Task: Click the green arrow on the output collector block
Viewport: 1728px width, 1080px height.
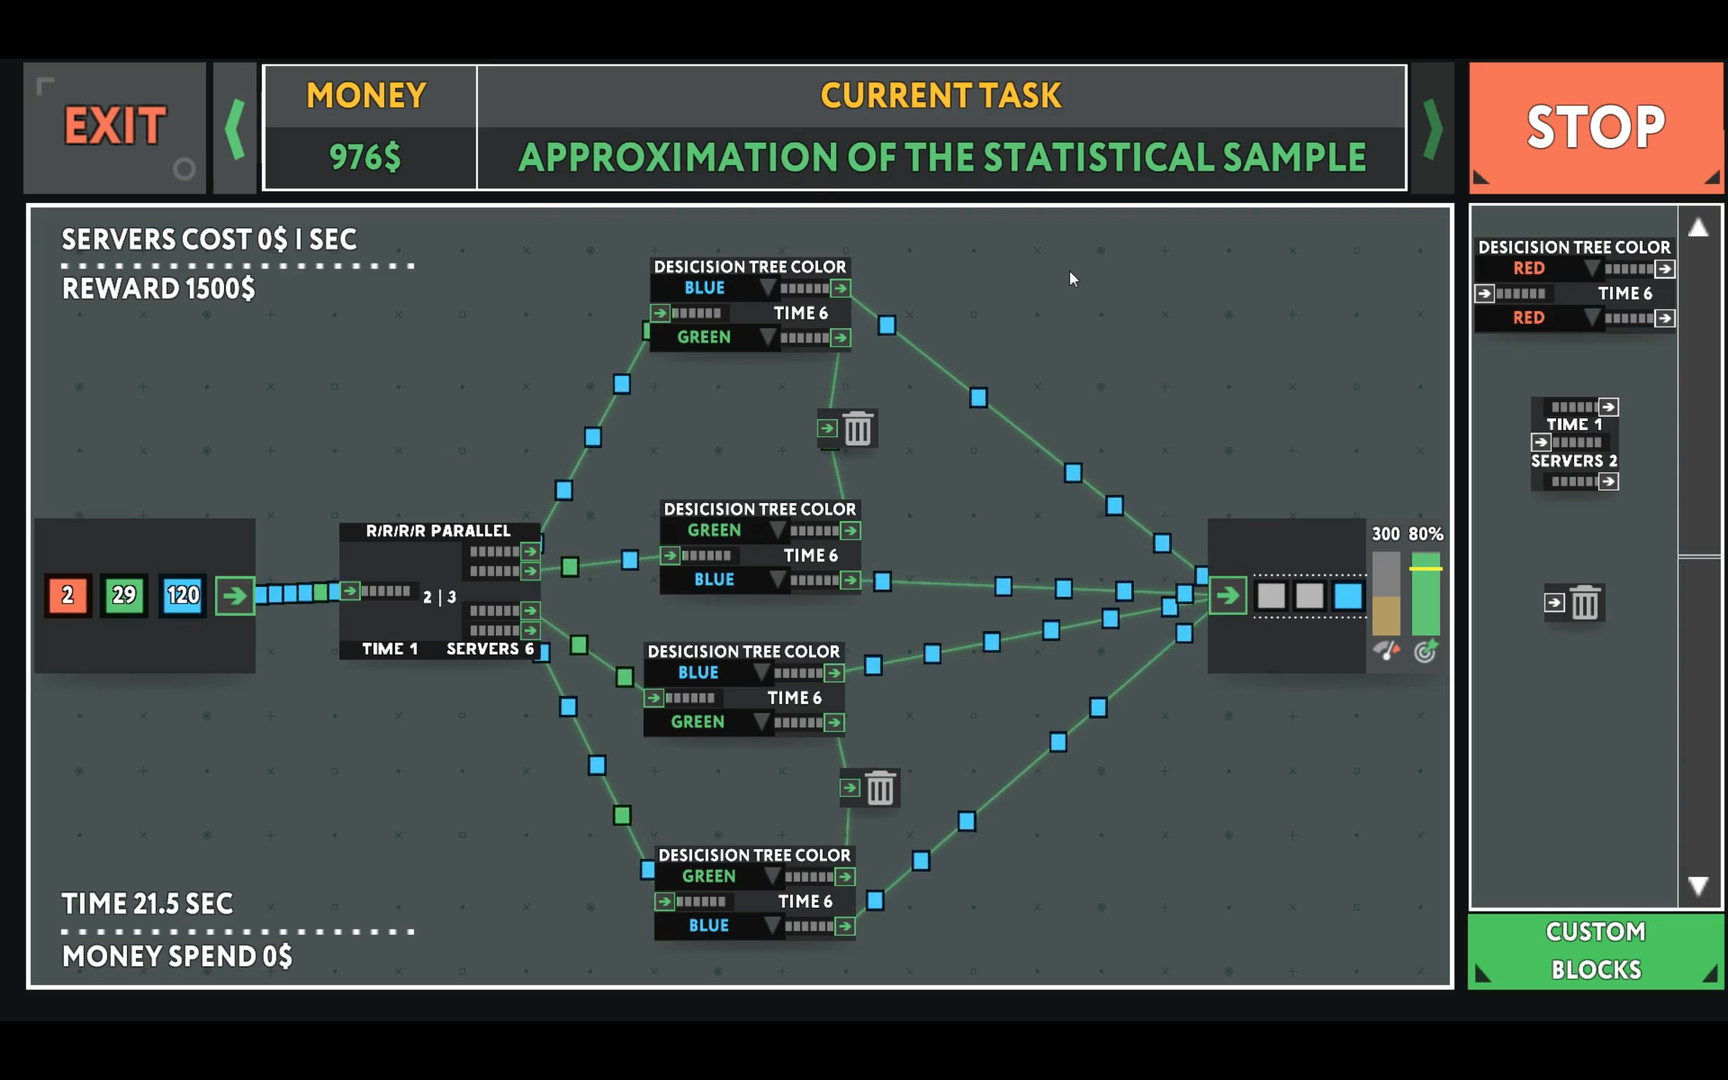Action: coord(1228,595)
